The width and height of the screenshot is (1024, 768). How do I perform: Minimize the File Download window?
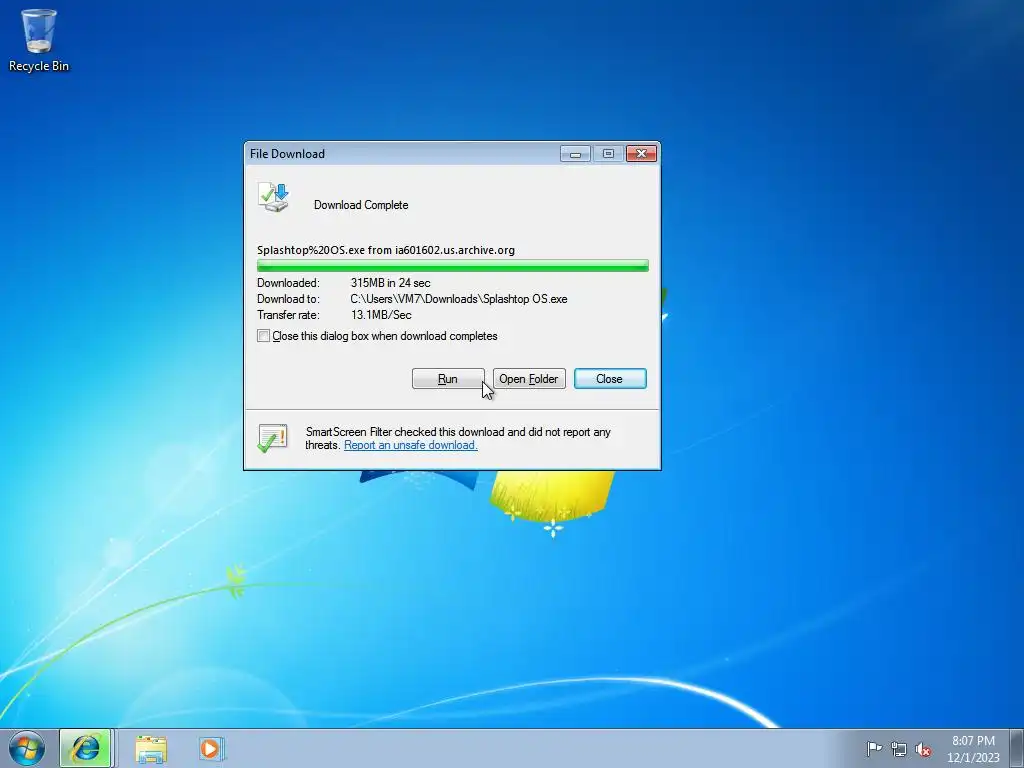tap(575, 154)
